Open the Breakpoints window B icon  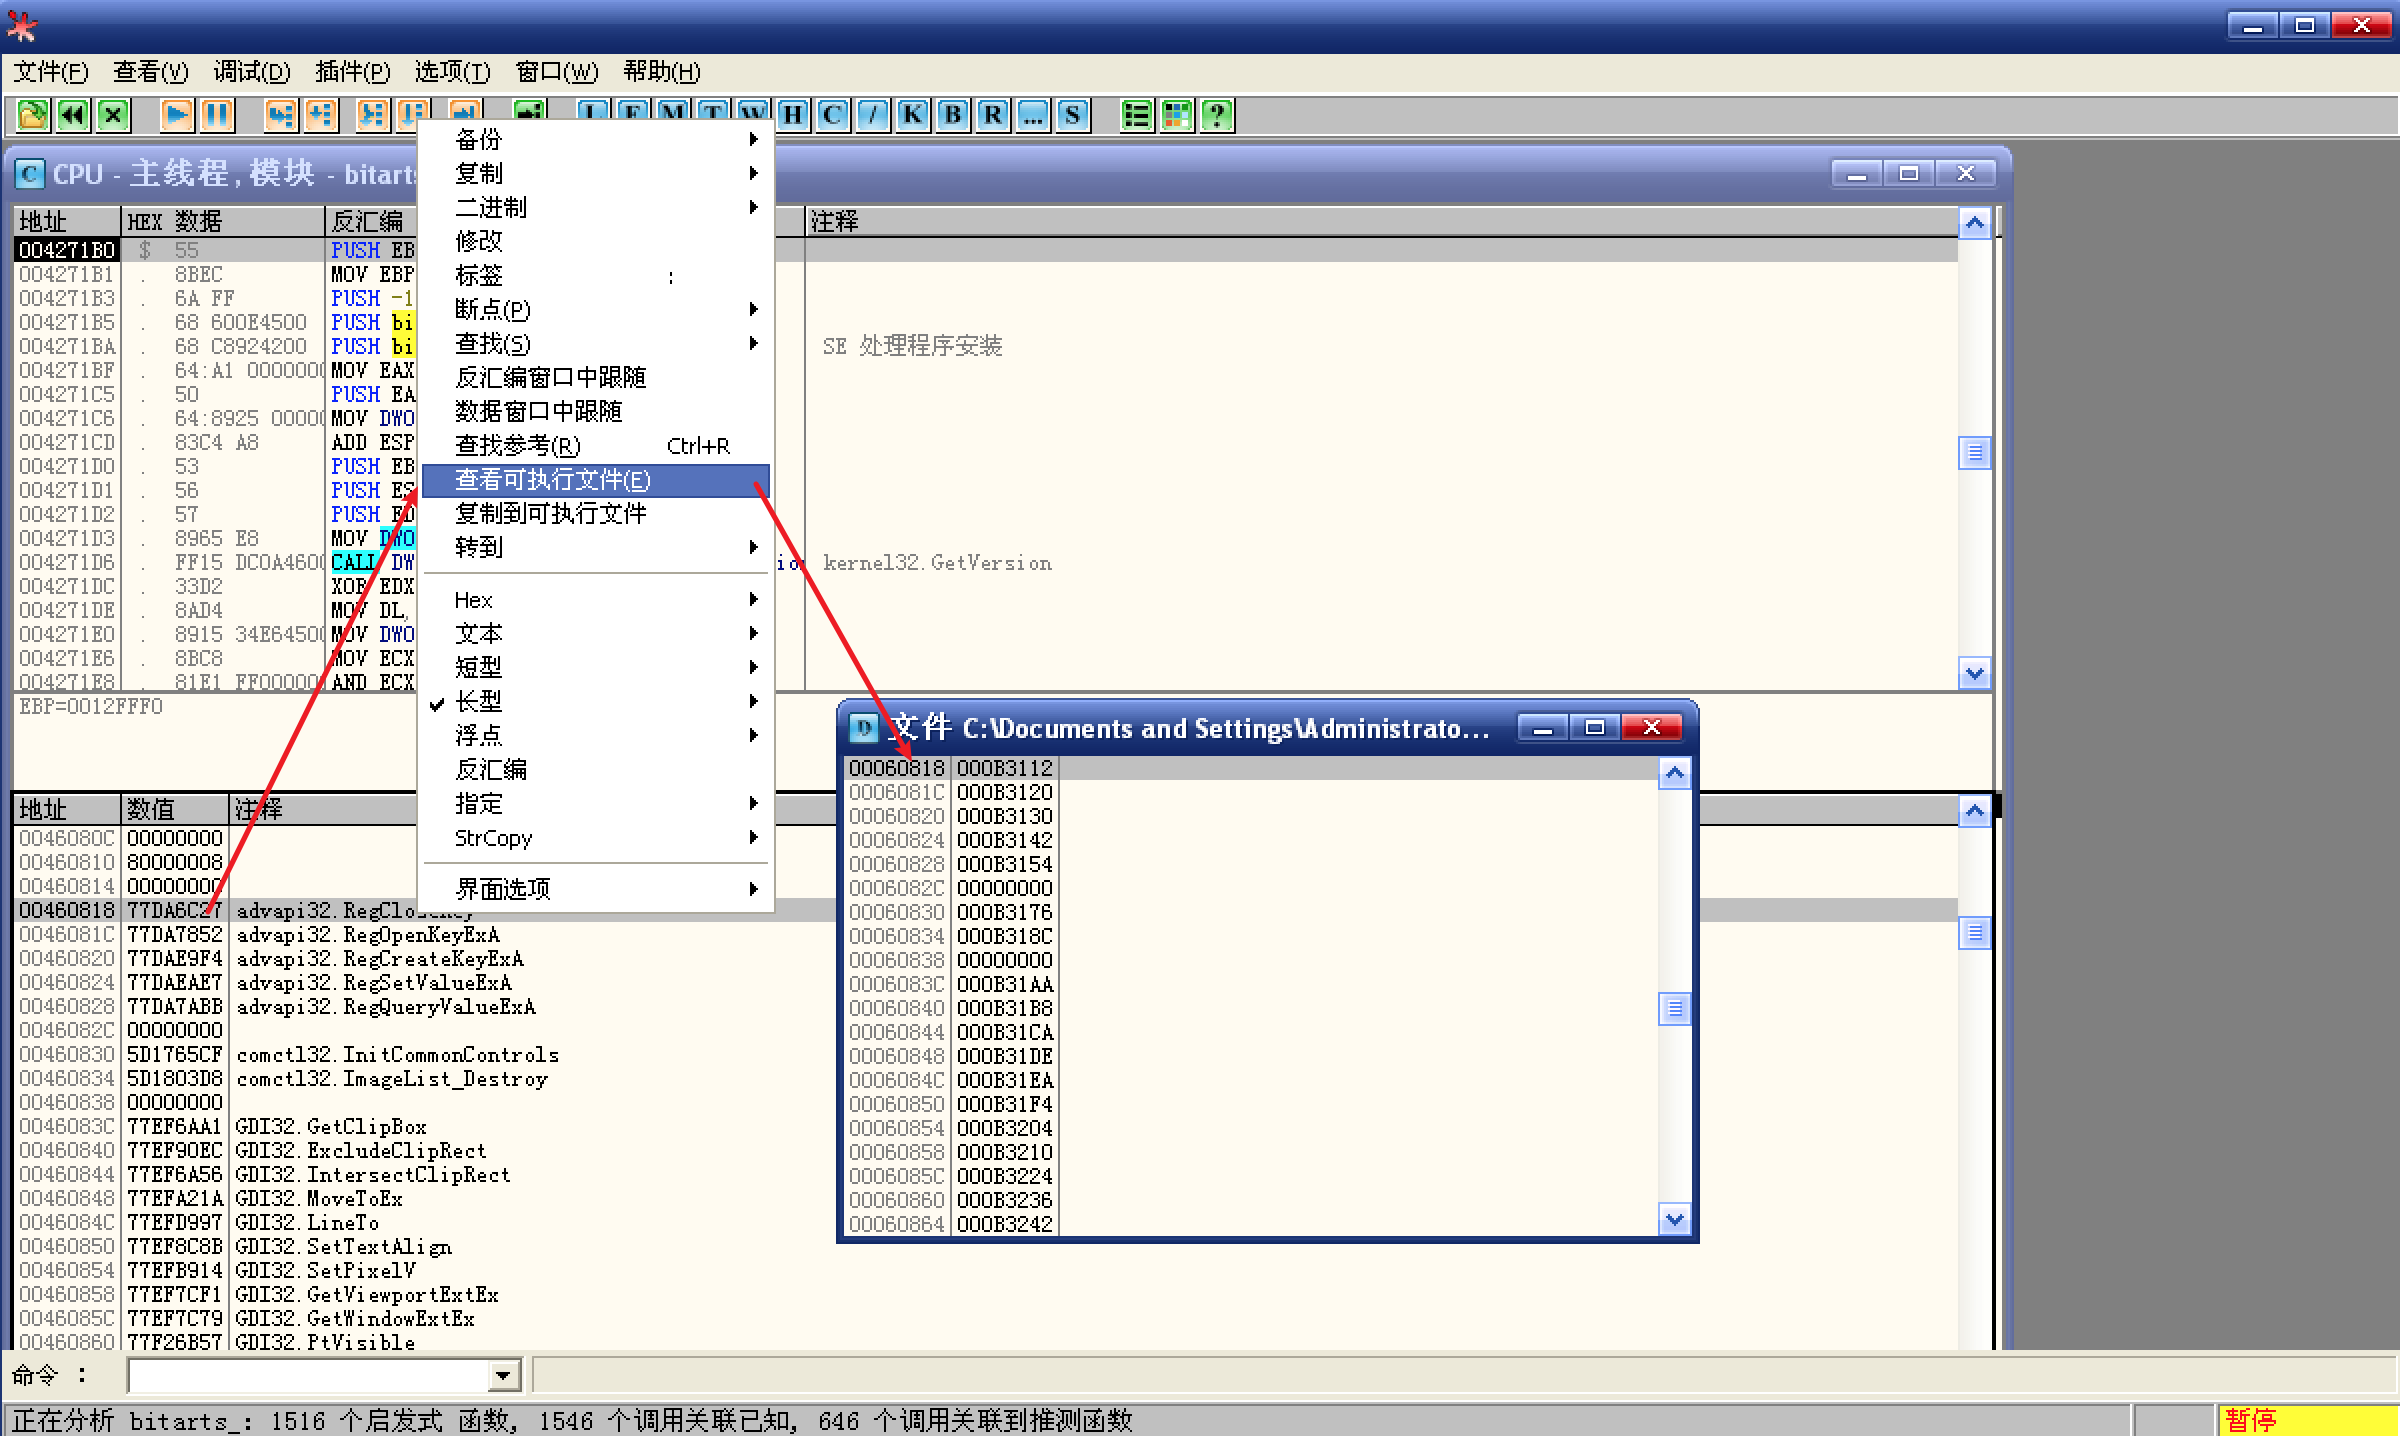coord(953,115)
